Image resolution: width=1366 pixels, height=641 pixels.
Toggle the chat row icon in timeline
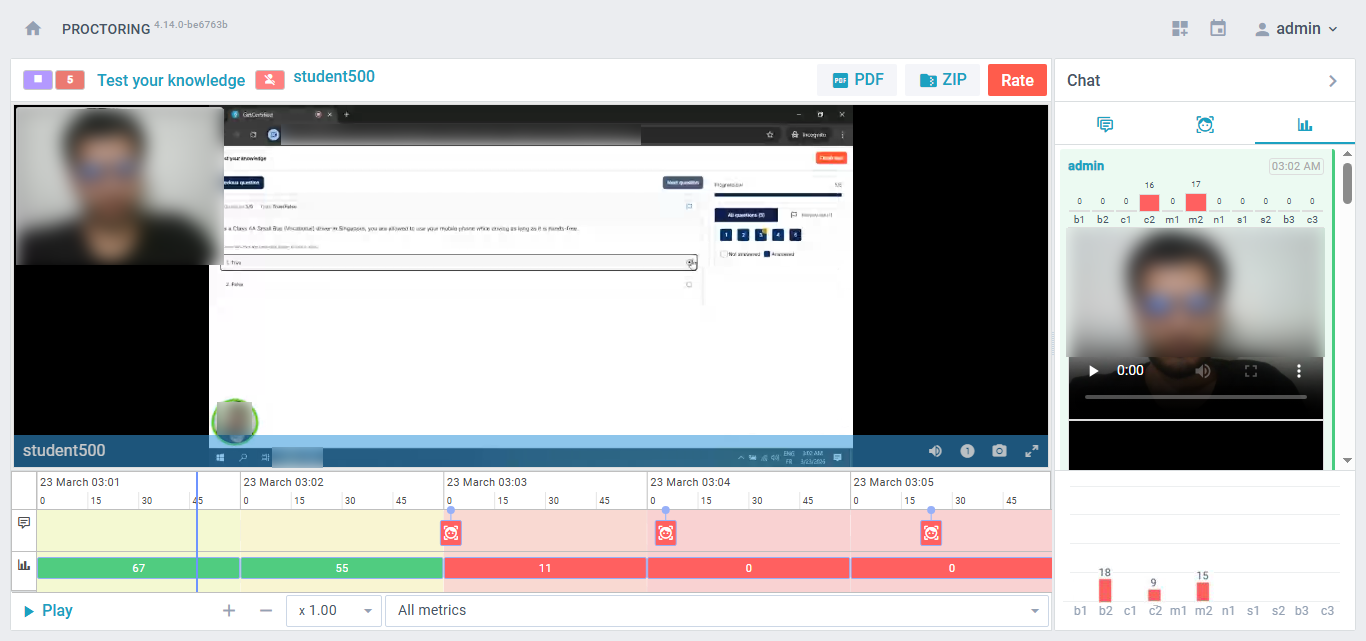pyautogui.click(x=24, y=522)
